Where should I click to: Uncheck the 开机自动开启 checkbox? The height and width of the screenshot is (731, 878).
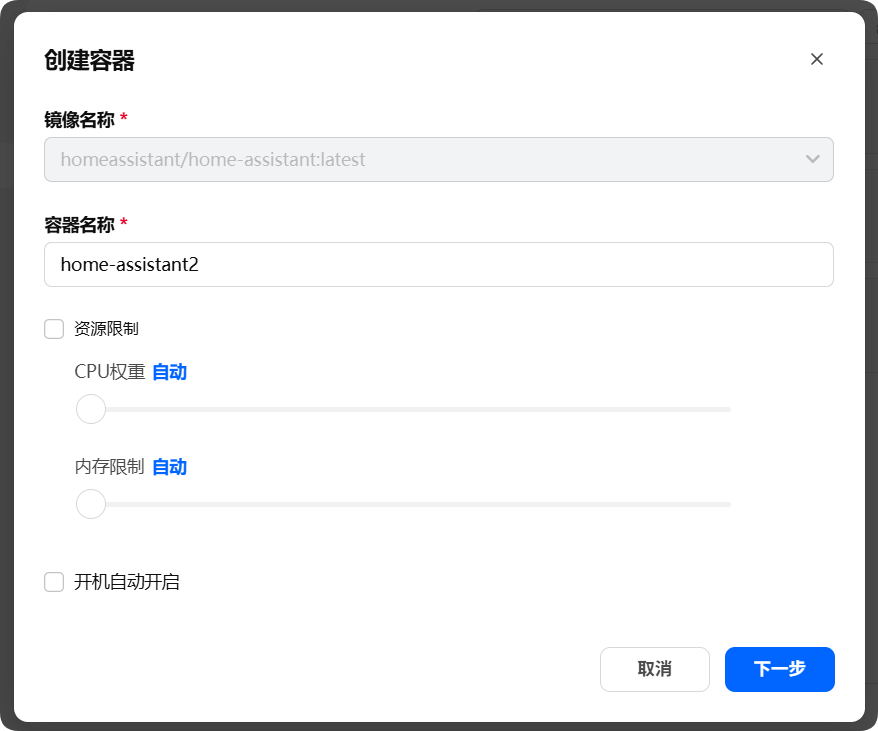click(54, 581)
